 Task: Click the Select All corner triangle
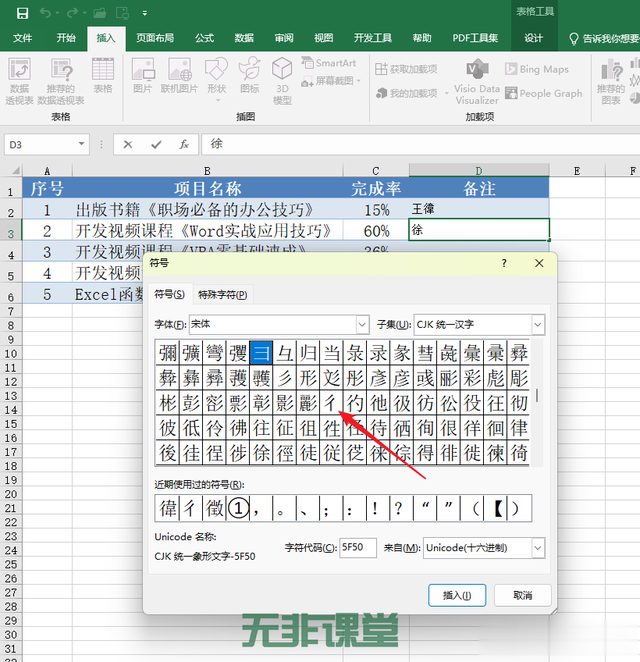click(16, 171)
